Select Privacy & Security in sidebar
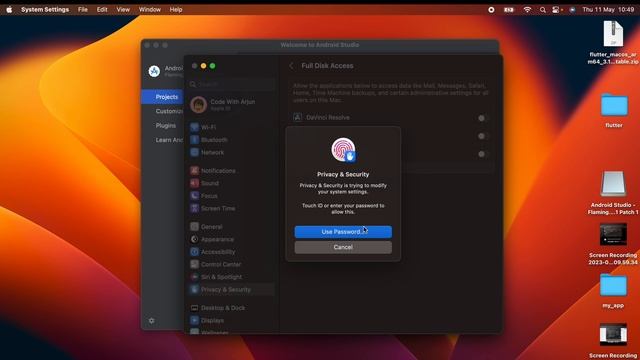The width and height of the screenshot is (640, 360). click(232, 289)
